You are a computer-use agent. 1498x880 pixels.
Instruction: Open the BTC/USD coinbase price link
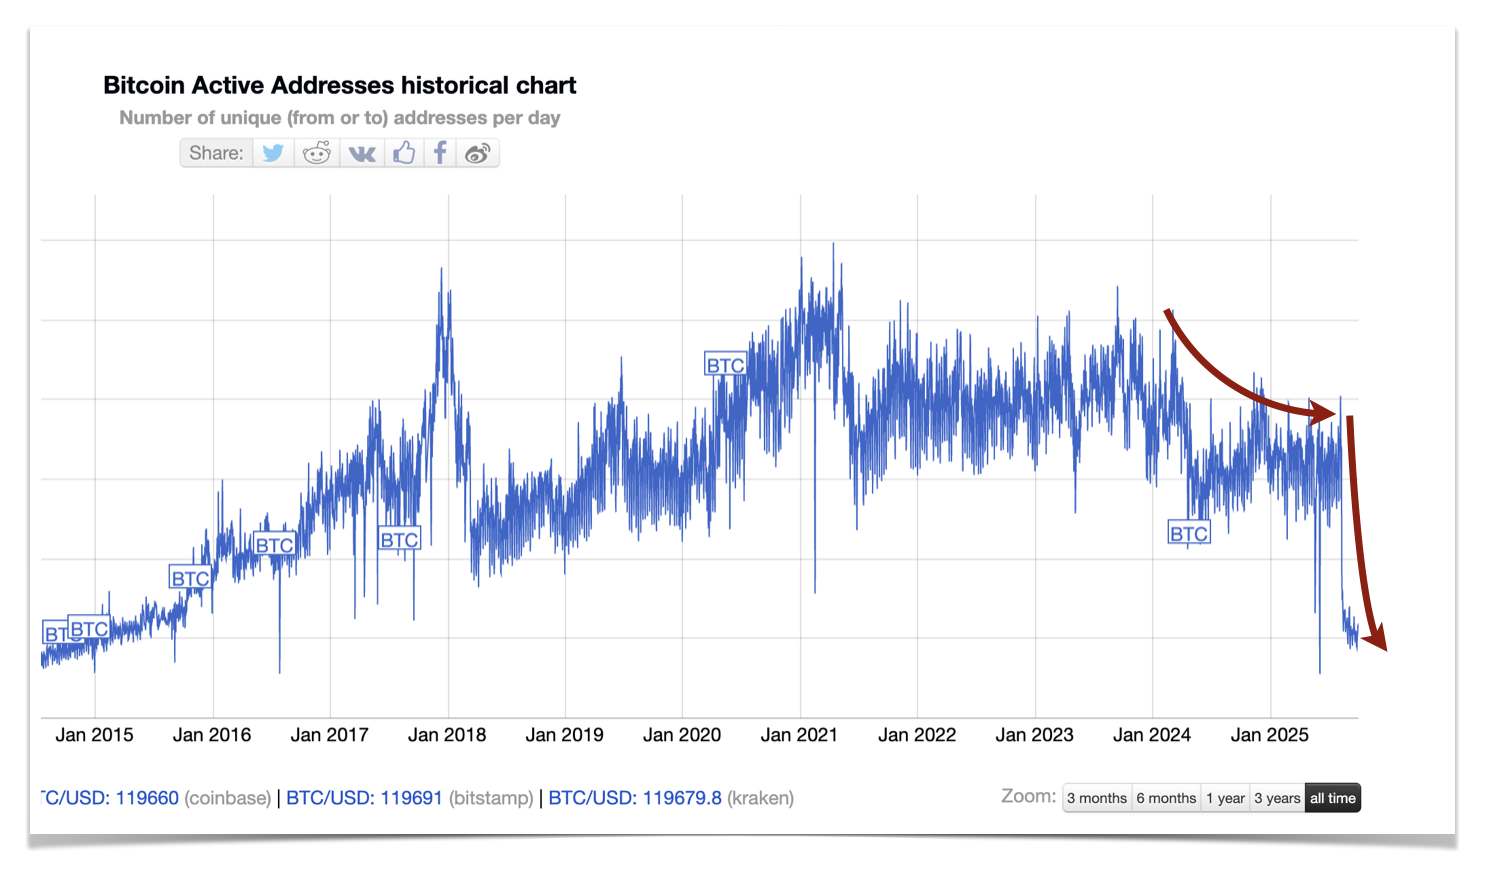110,798
